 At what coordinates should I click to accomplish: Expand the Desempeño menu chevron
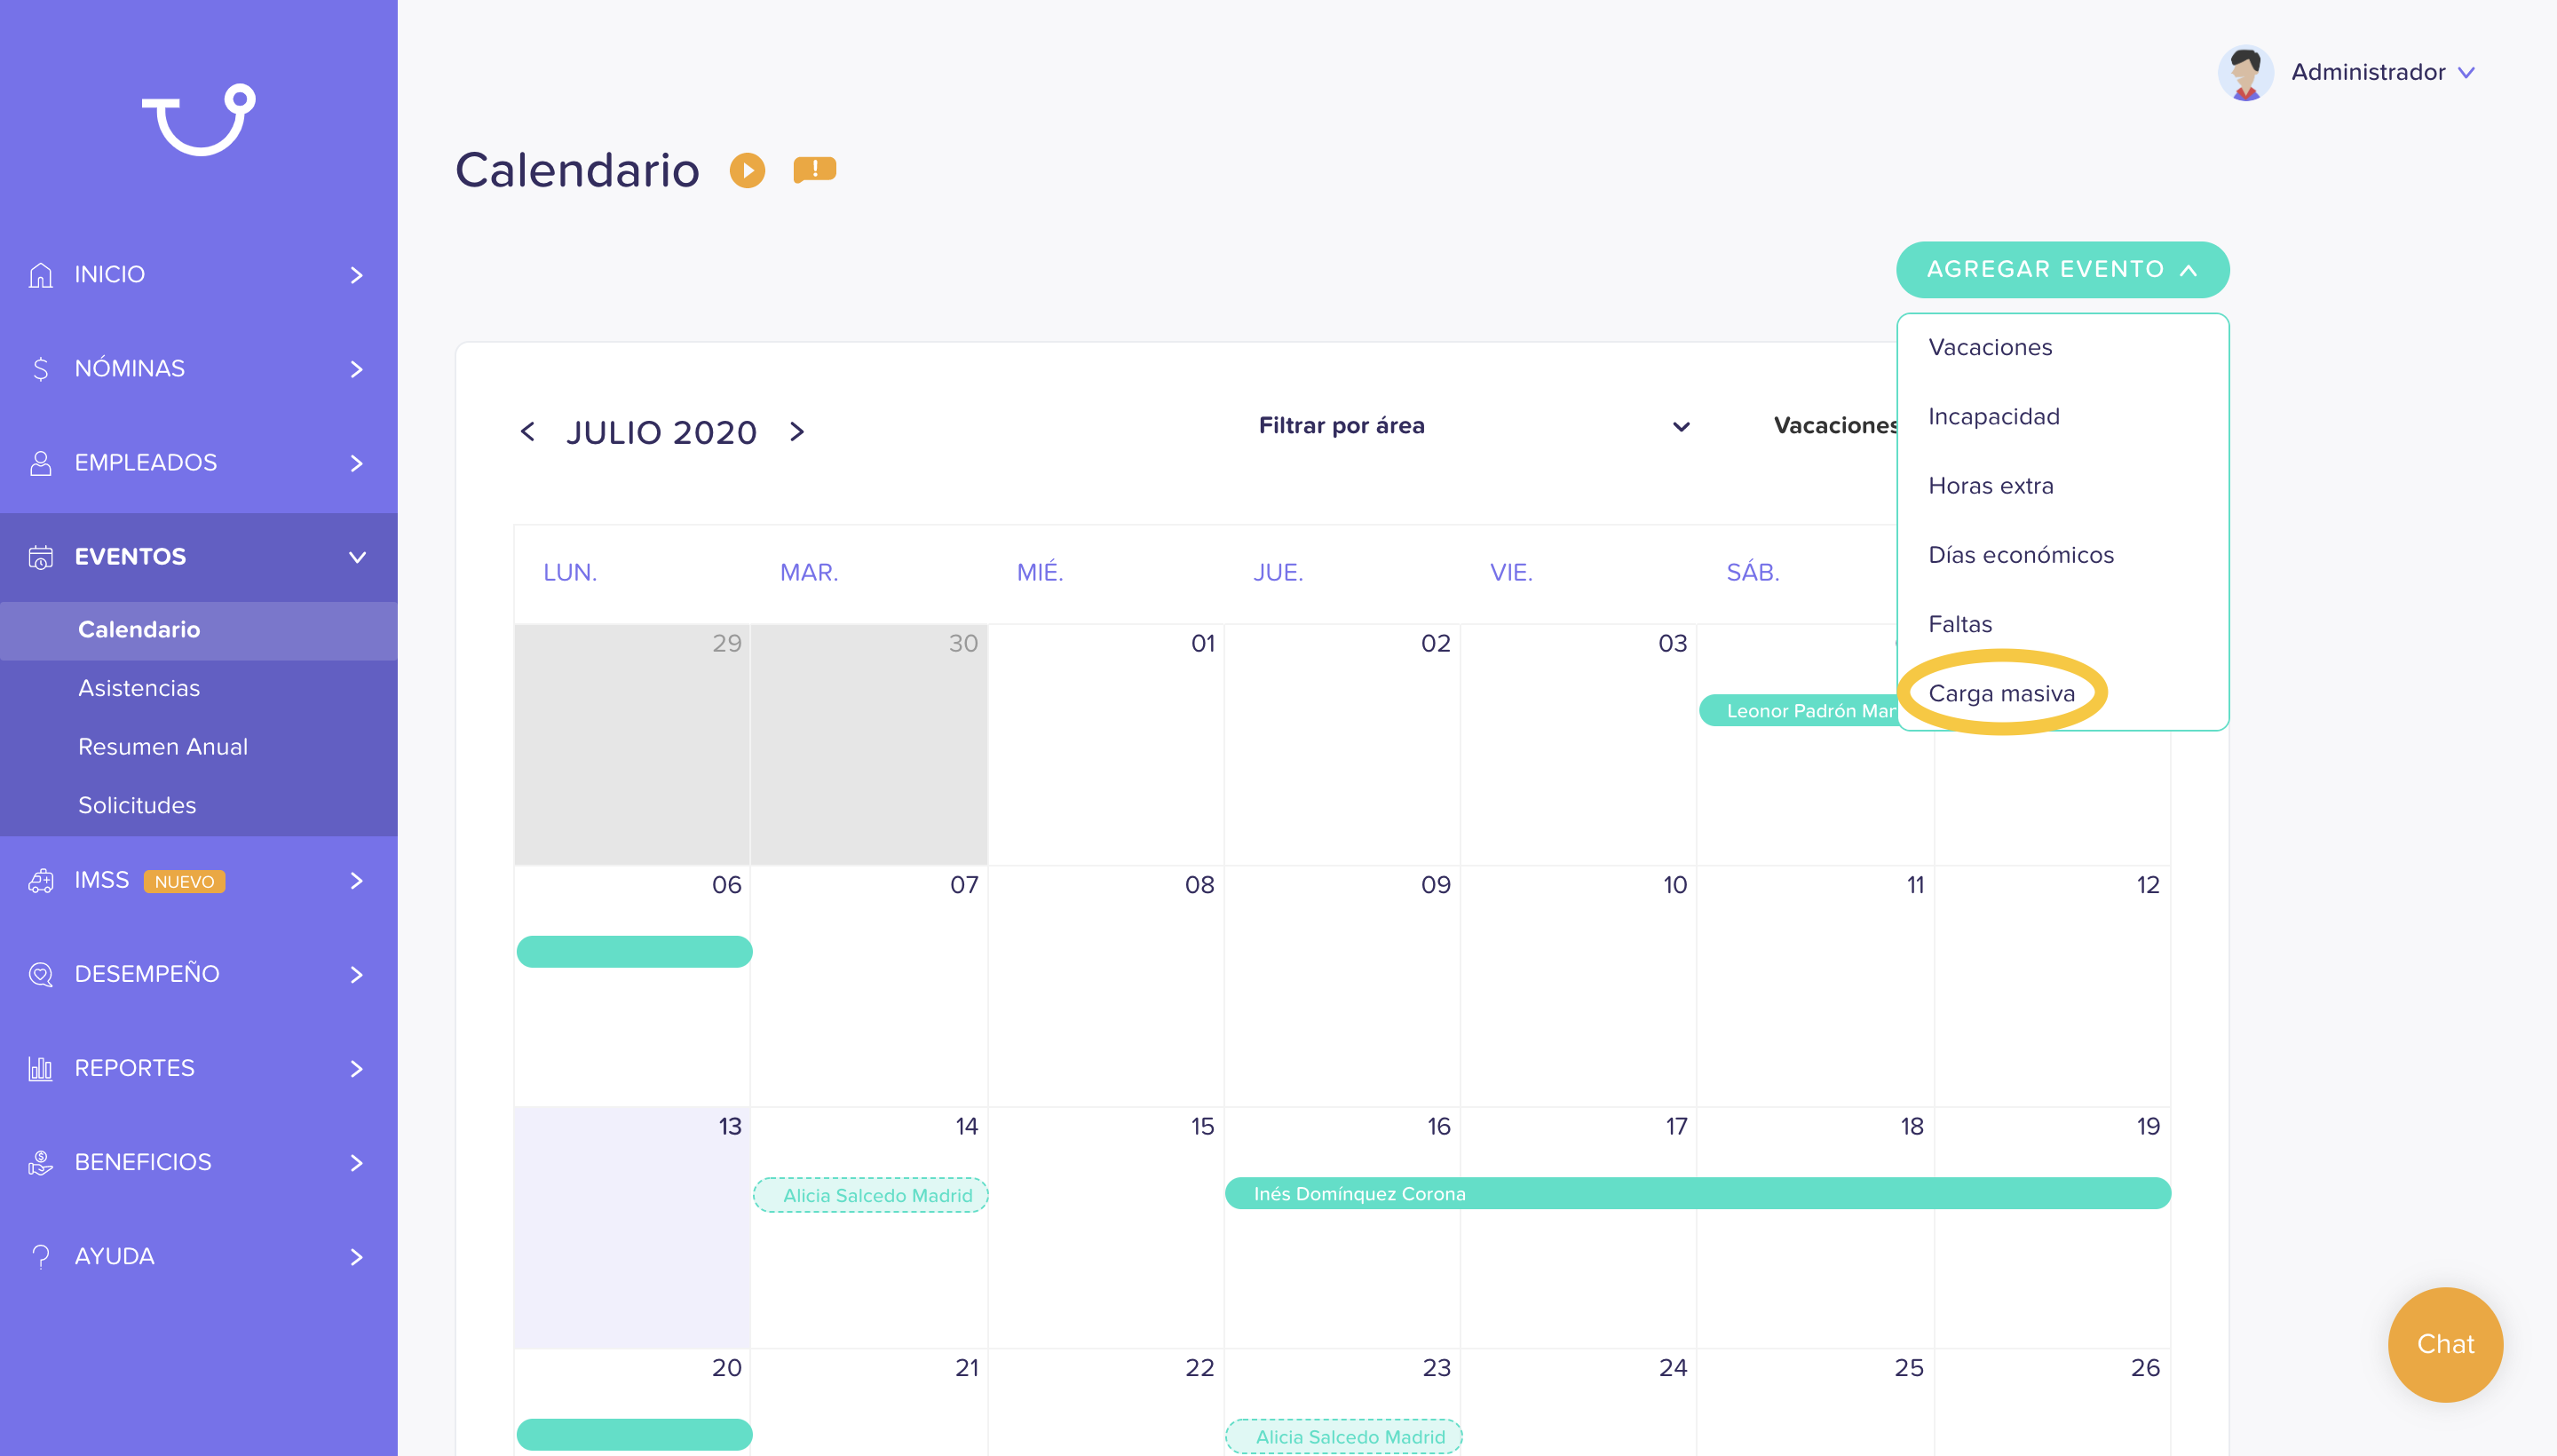click(x=356, y=974)
